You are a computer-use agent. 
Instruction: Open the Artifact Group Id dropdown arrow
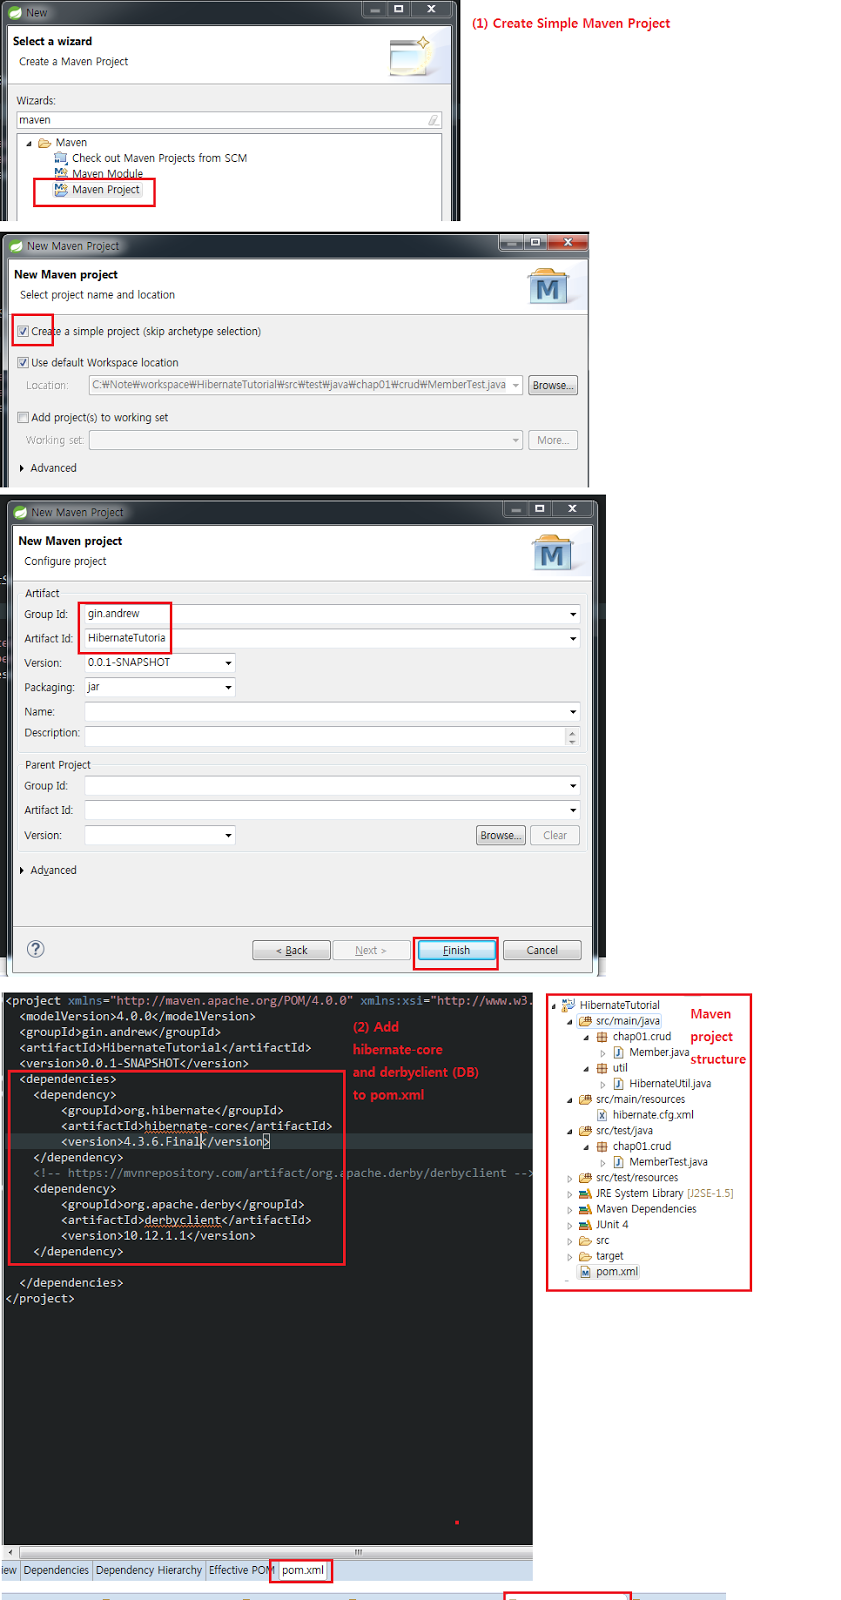(573, 614)
